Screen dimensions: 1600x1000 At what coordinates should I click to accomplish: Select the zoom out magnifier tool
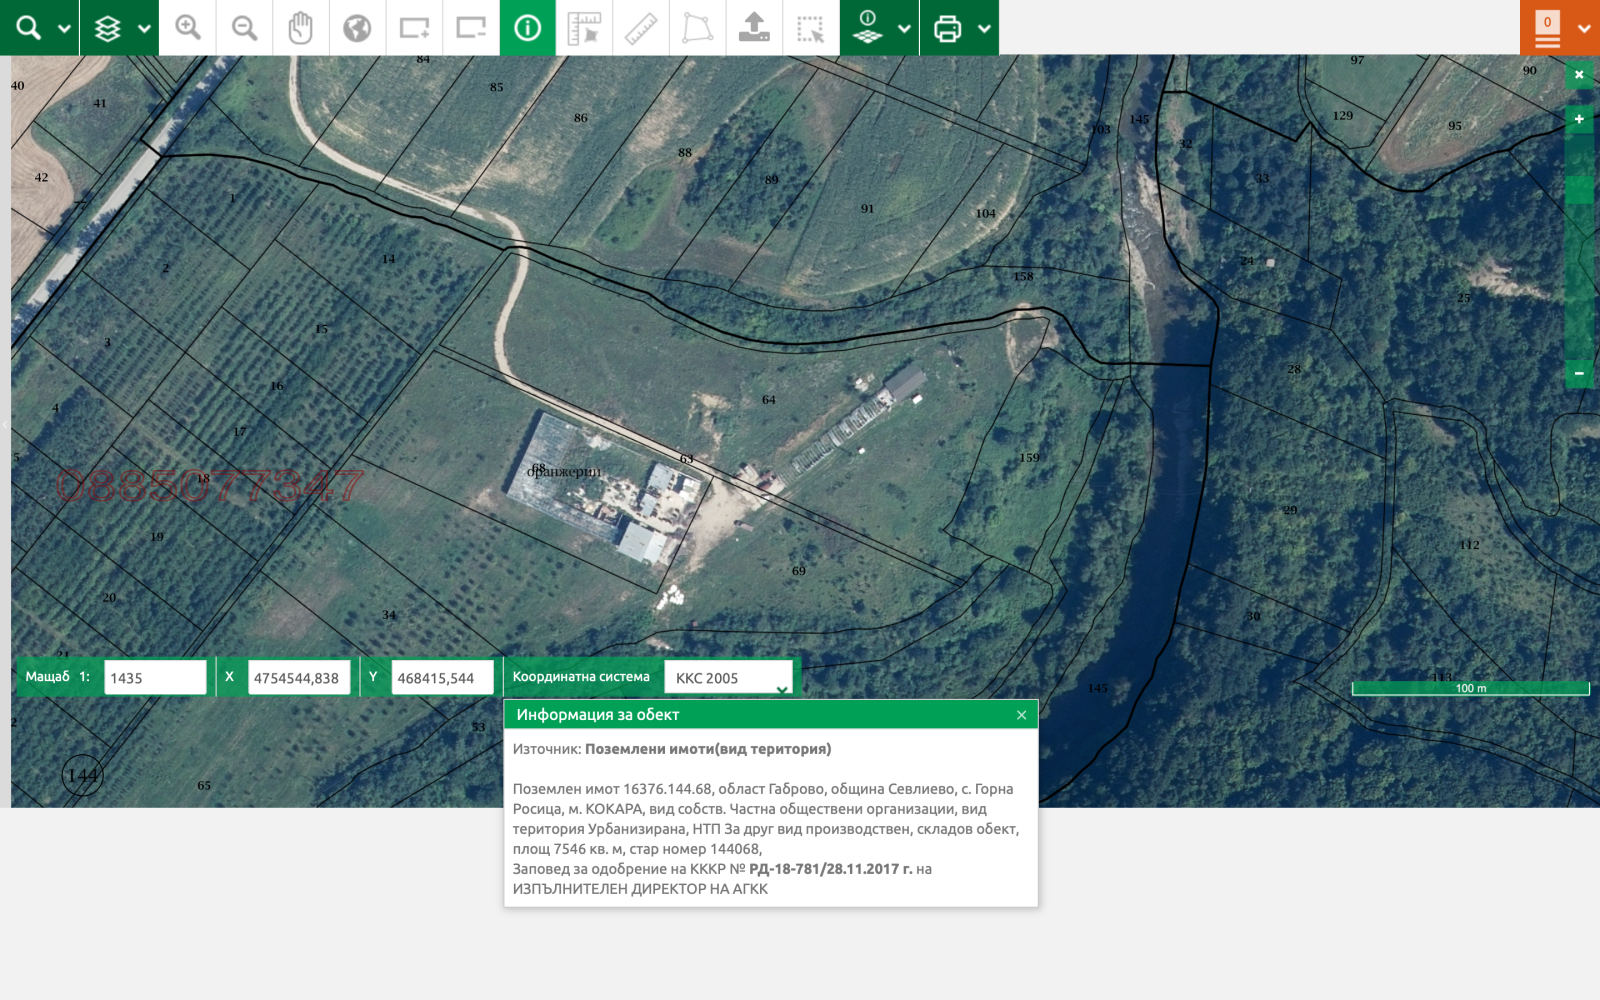(x=244, y=28)
